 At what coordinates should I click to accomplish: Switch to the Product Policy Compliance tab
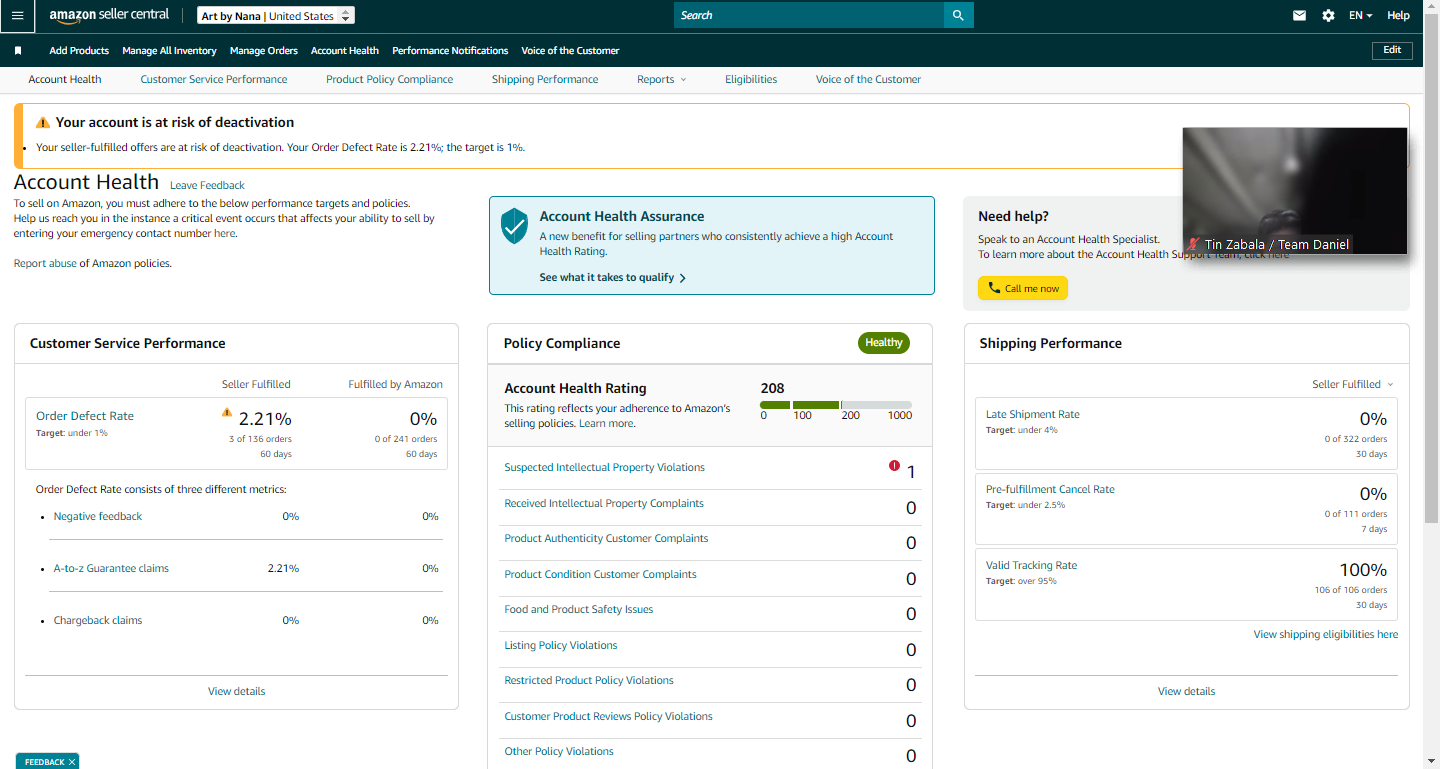(x=389, y=79)
